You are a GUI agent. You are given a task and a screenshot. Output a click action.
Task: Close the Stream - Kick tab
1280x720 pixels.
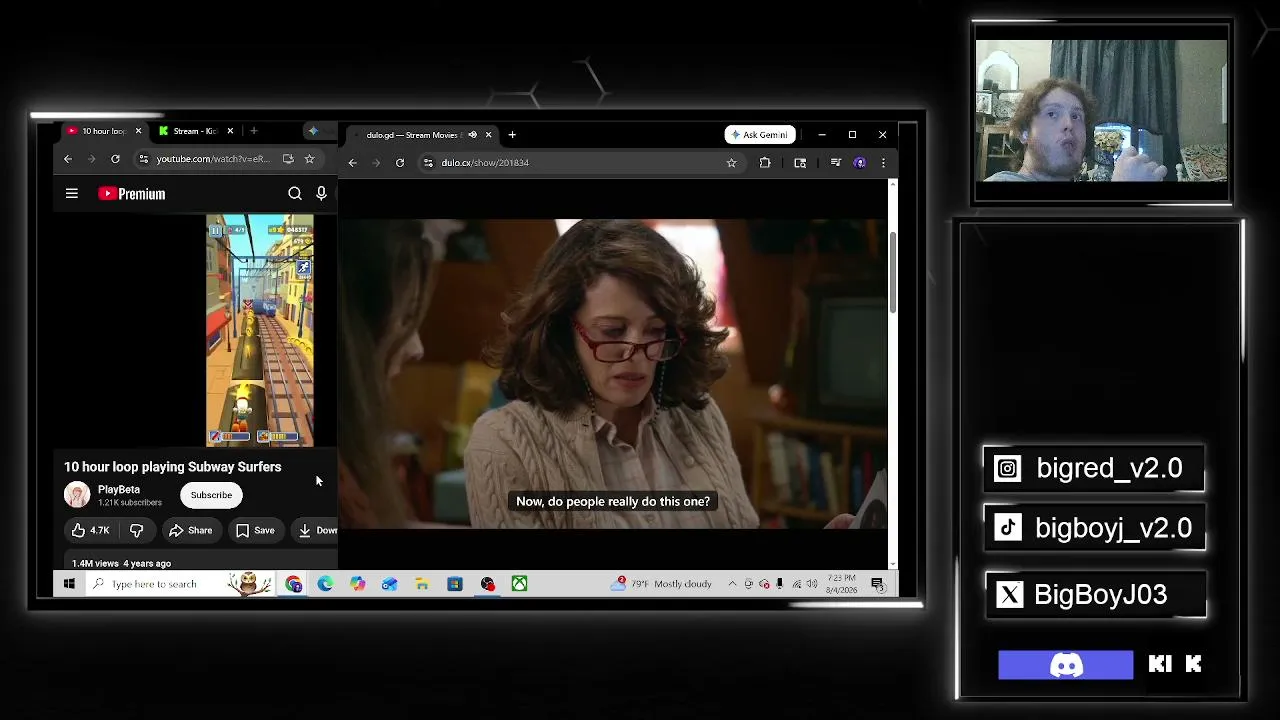pos(230,131)
